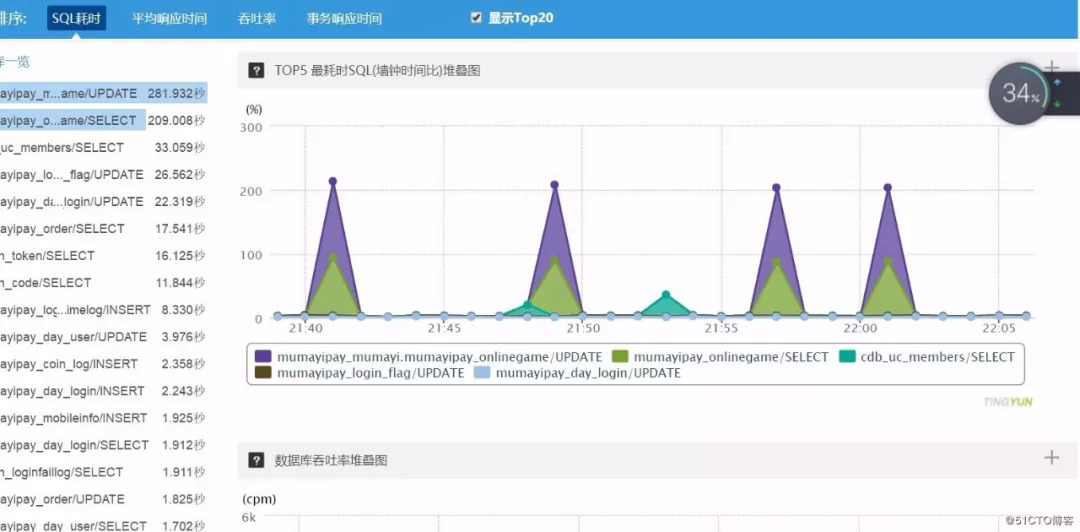
Task: Click help icon beside 数据库吞吐率堆叠图 title
Action: point(256,460)
